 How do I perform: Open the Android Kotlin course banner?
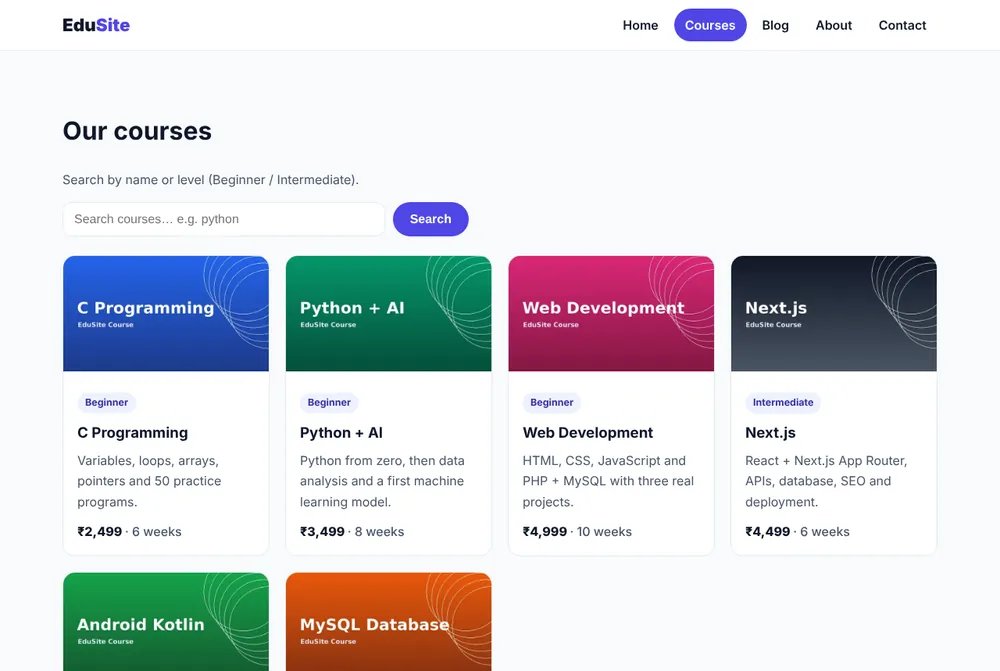click(166, 622)
